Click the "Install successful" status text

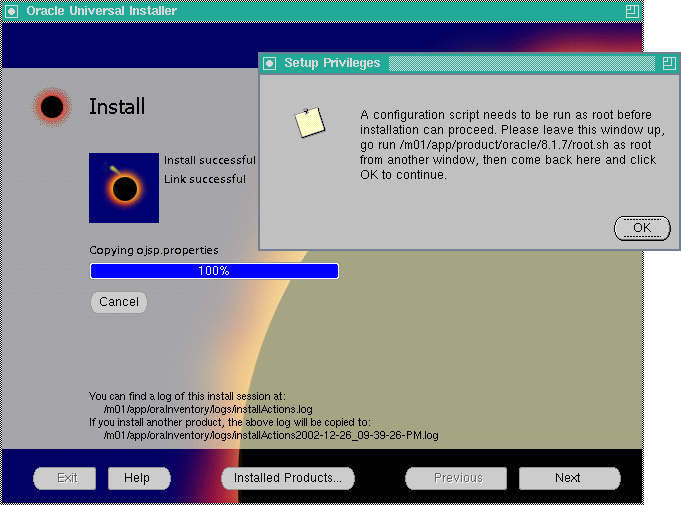(209, 160)
